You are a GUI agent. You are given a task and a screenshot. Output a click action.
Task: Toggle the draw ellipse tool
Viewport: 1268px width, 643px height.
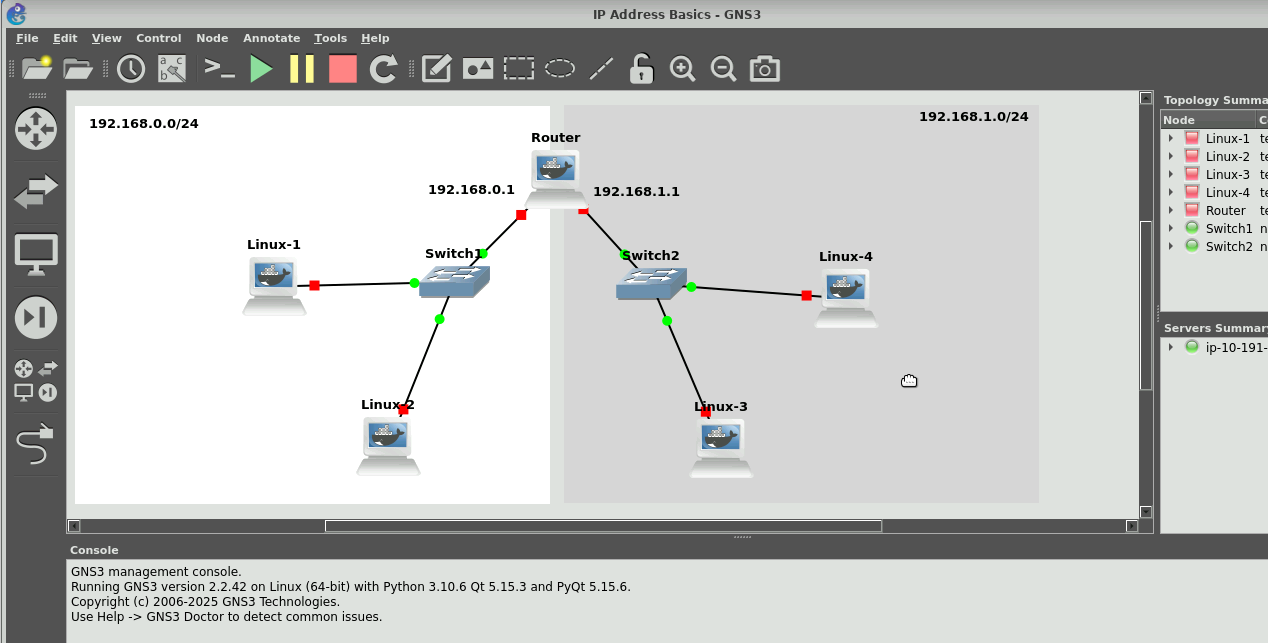[x=559, y=69]
